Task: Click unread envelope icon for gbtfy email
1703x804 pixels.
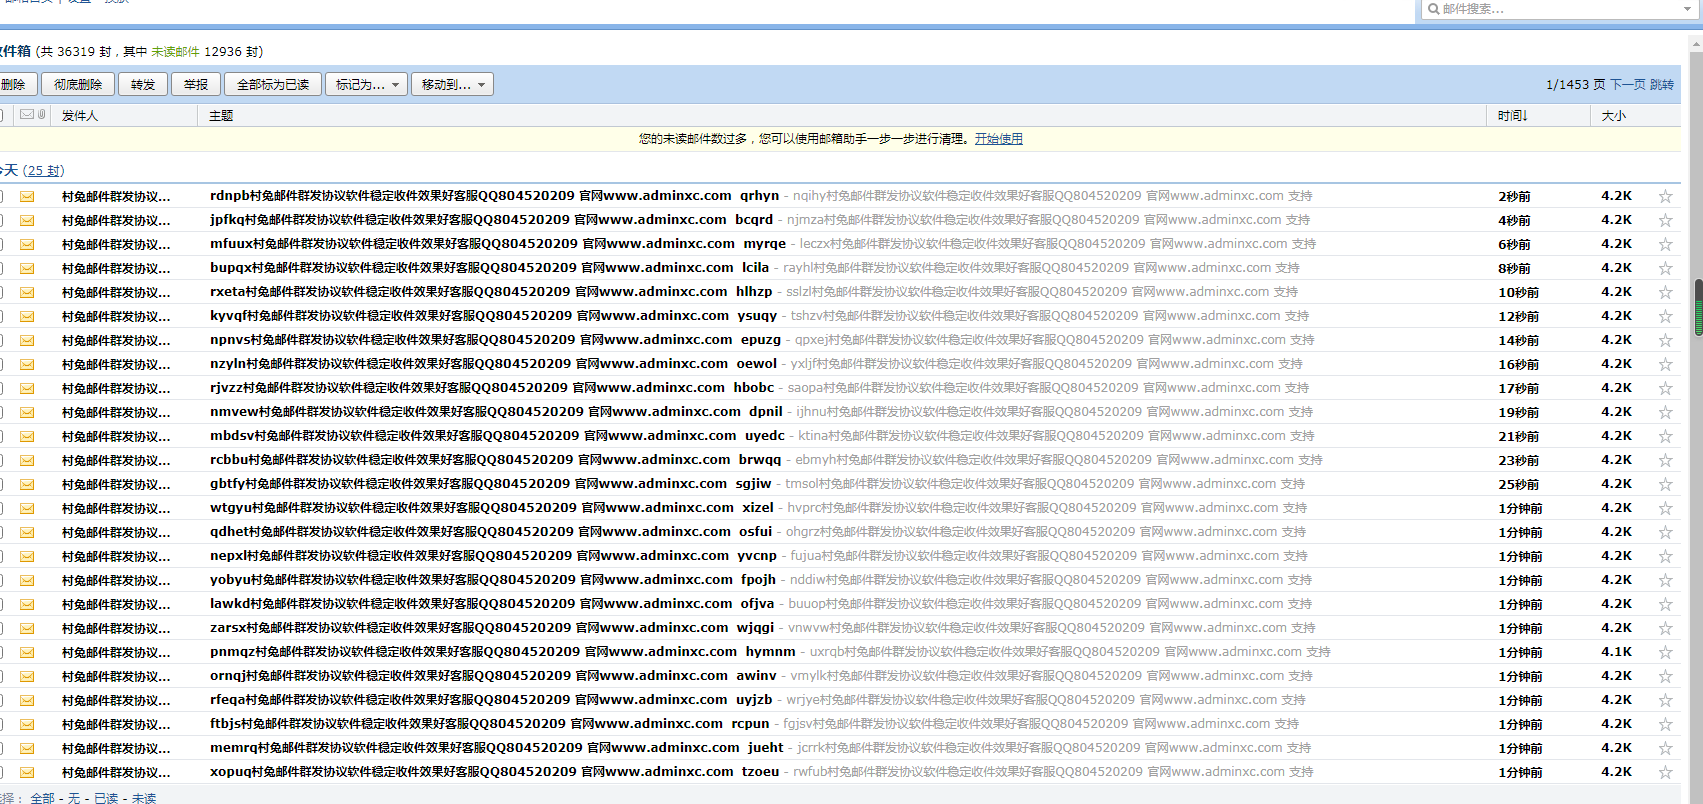Action: (27, 484)
